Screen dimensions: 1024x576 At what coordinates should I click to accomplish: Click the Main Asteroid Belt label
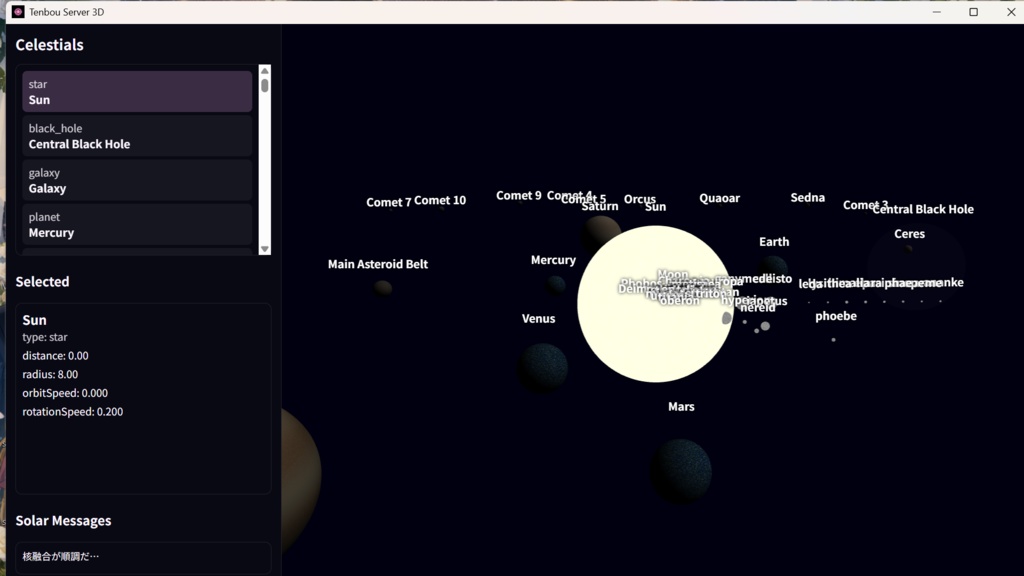click(377, 264)
